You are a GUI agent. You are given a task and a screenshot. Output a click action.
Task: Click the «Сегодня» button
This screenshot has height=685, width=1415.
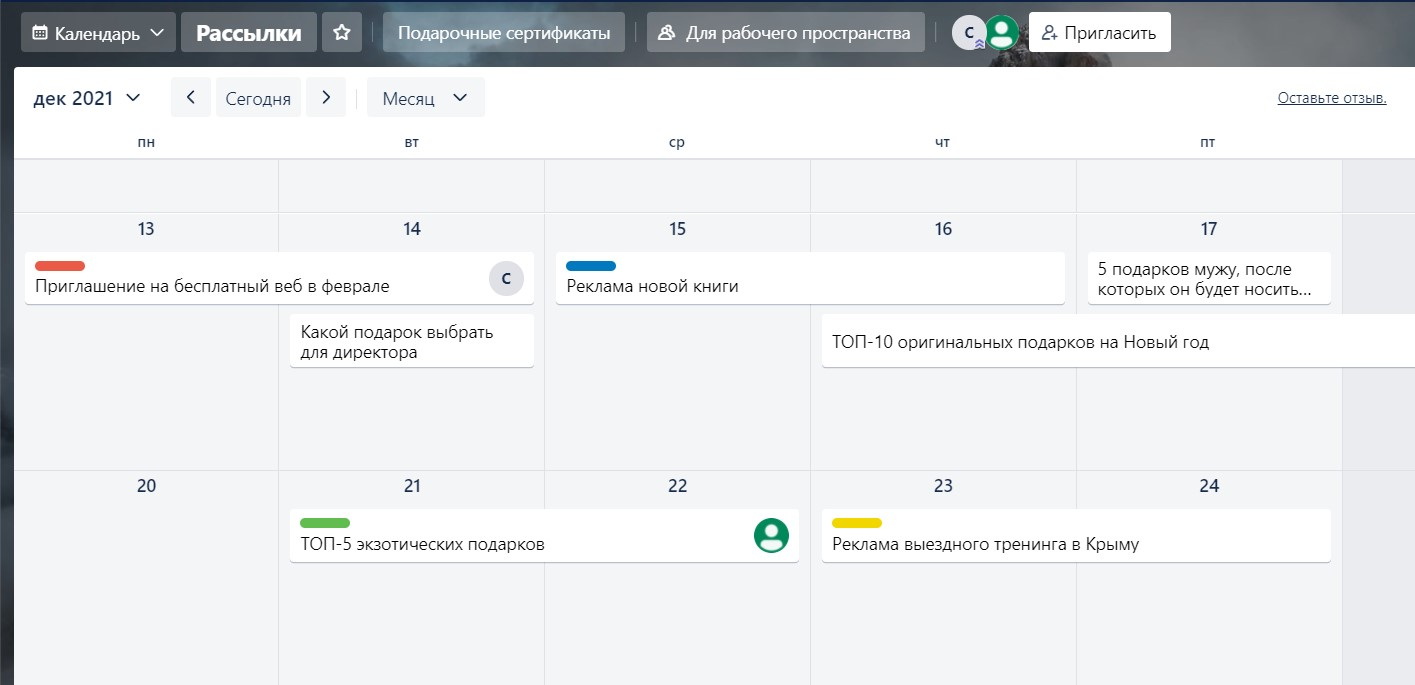tap(260, 97)
